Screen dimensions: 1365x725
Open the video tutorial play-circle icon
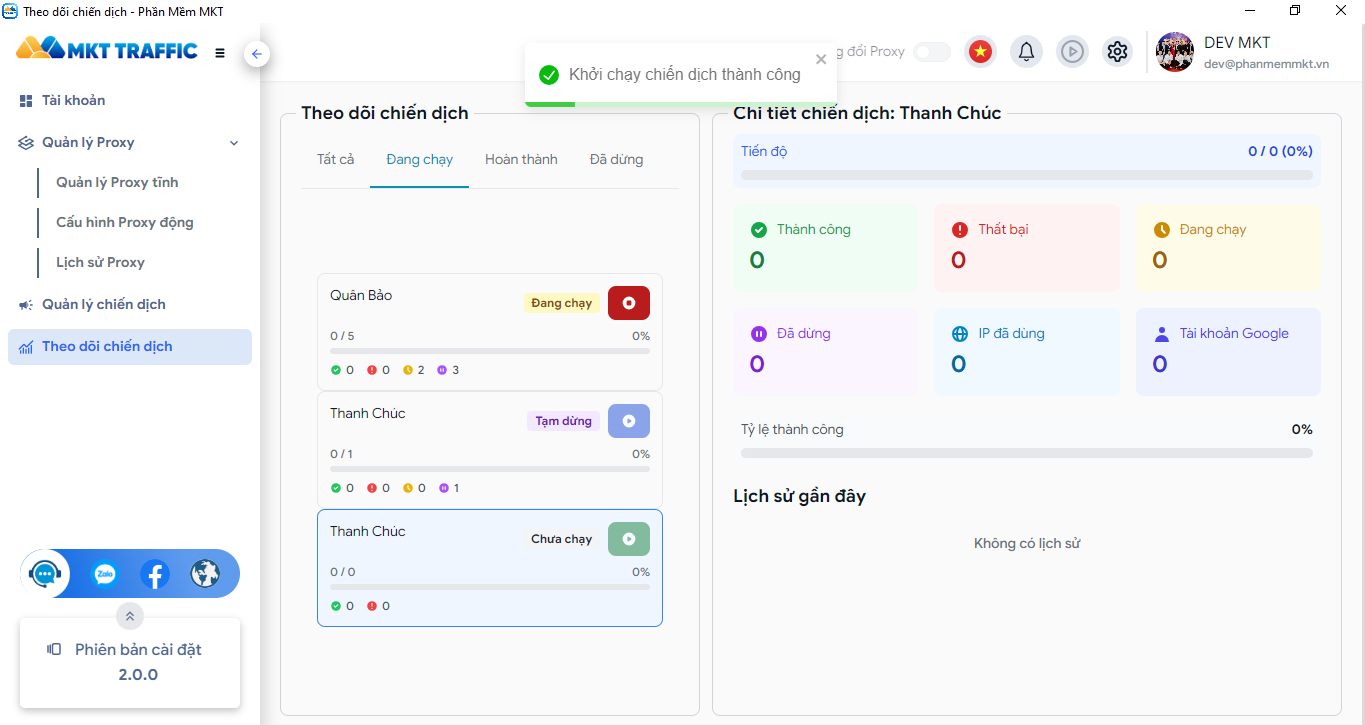click(1072, 51)
